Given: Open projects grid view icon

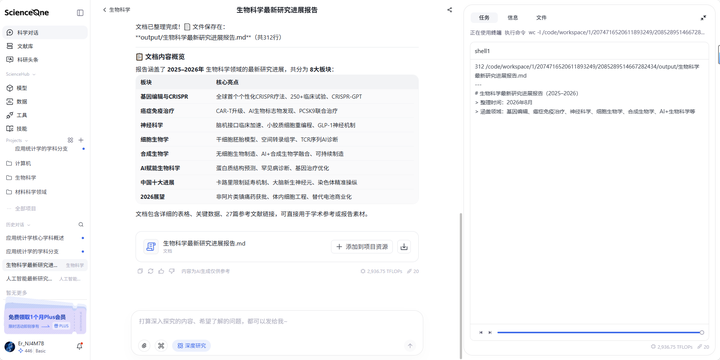Looking at the screenshot, I should point(70,140).
